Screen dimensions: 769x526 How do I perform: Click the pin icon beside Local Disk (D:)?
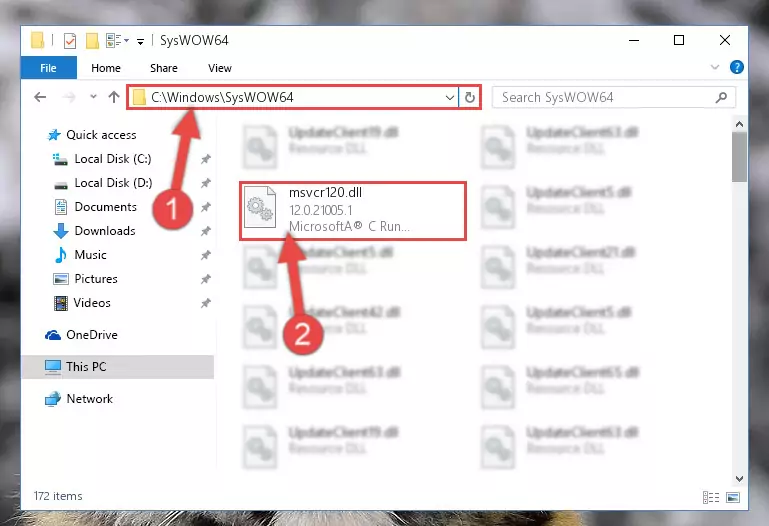tap(206, 183)
